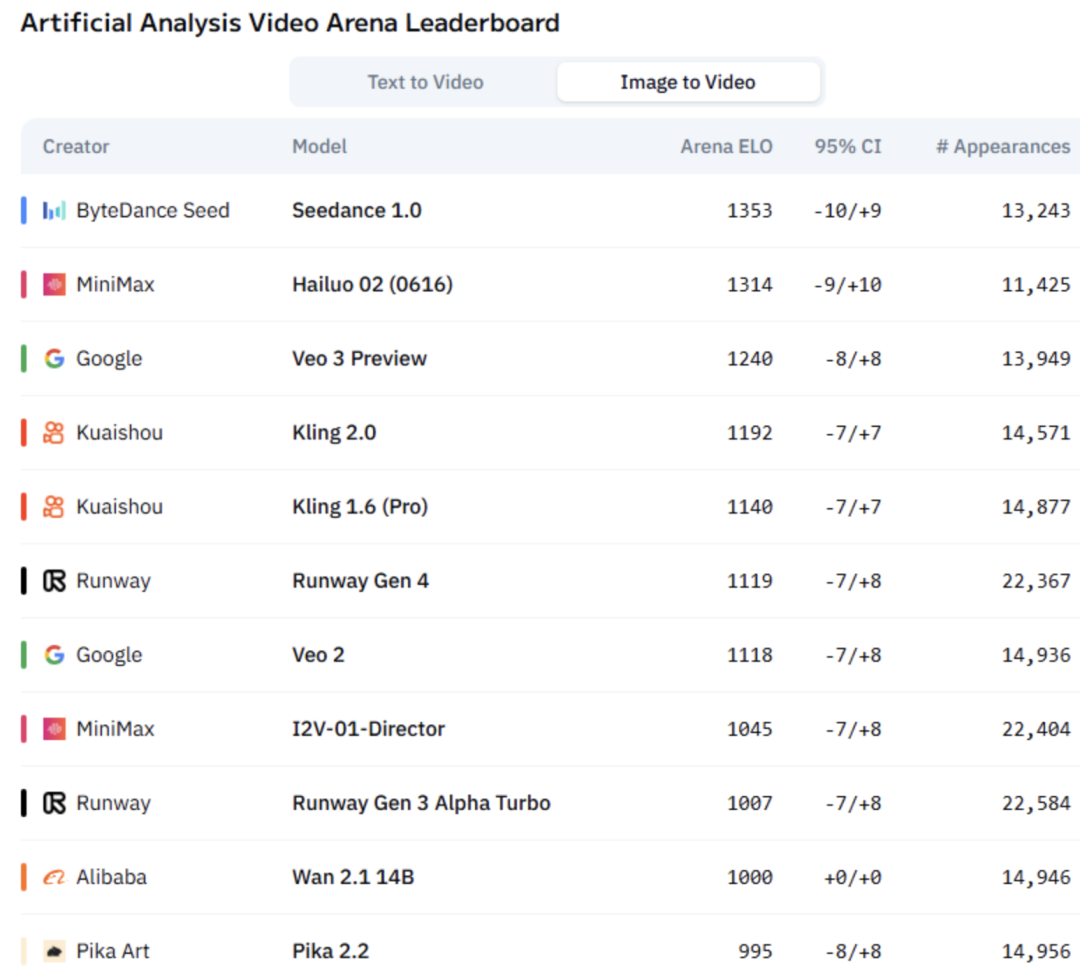
Task: Click the Arena ELO value 1140
Action: [x=750, y=506]
